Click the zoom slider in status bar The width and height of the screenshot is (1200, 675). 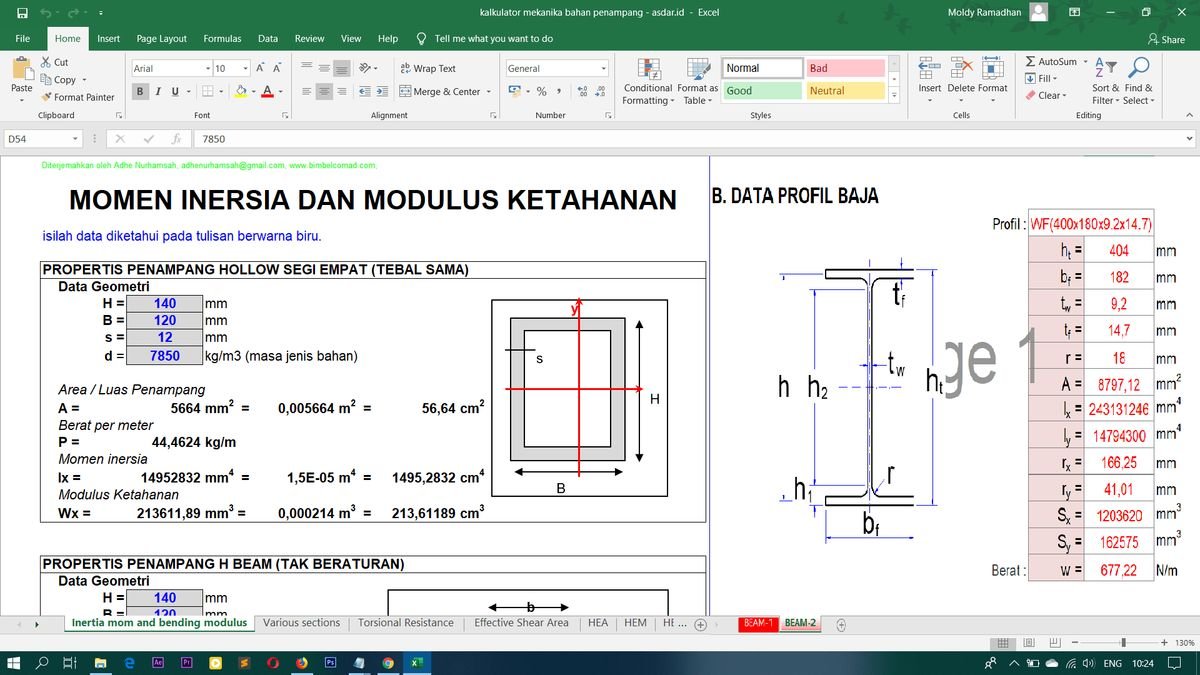1123,642
